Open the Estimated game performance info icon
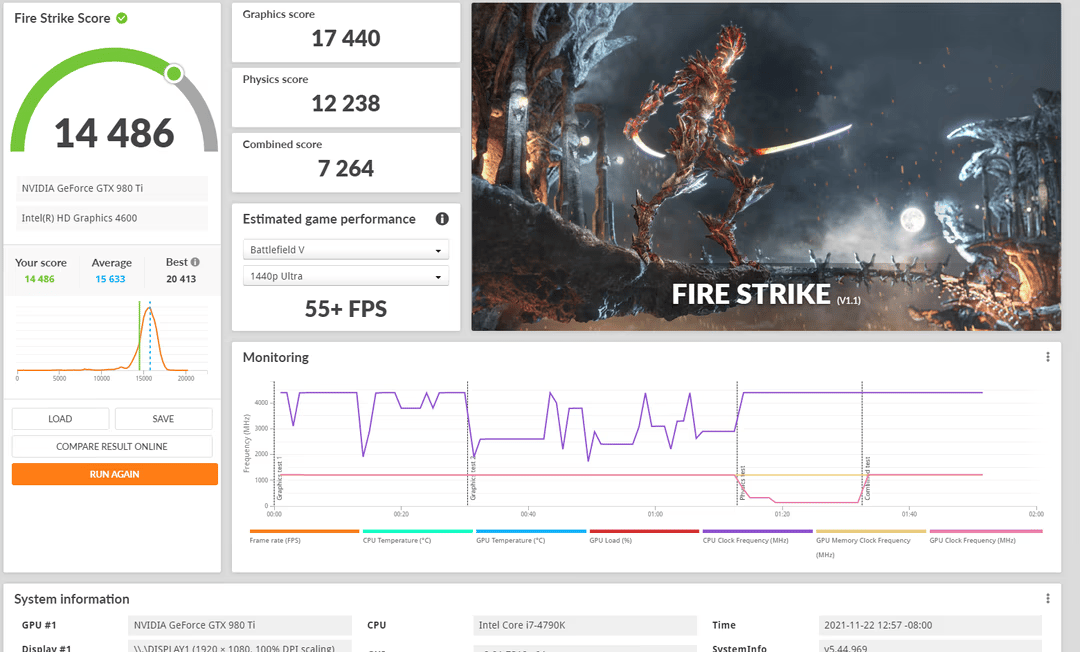The image size is (1080, 652). pos(442,219)
